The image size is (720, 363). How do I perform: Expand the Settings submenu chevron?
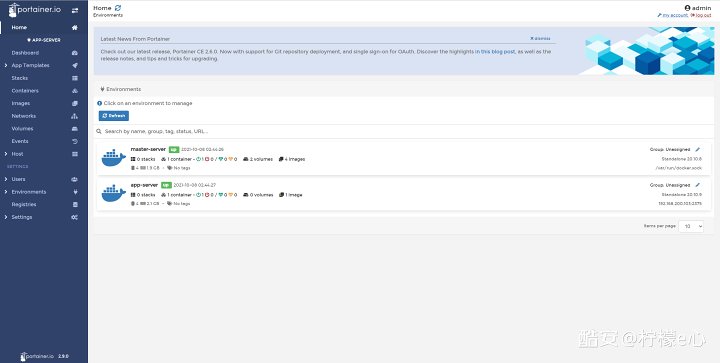pyautogui.click(x=6, y=217)
